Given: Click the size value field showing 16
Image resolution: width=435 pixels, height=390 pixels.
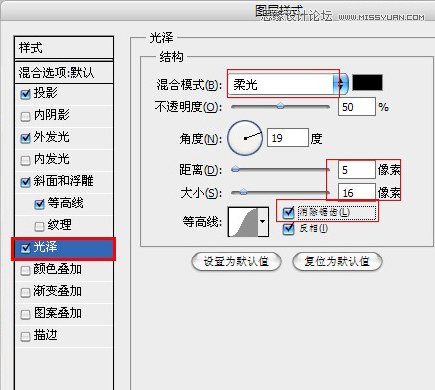Looking at the screenshot, I should pos(357,192).
